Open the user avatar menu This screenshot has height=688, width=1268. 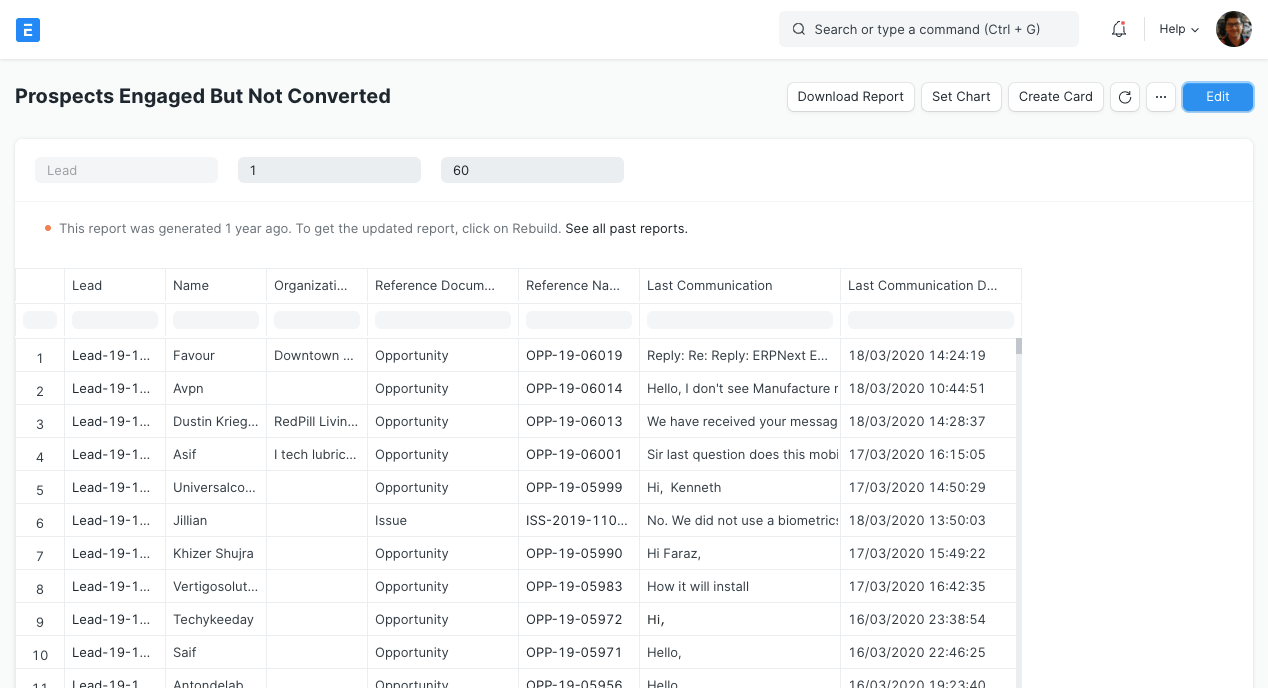click(1233, 29)
